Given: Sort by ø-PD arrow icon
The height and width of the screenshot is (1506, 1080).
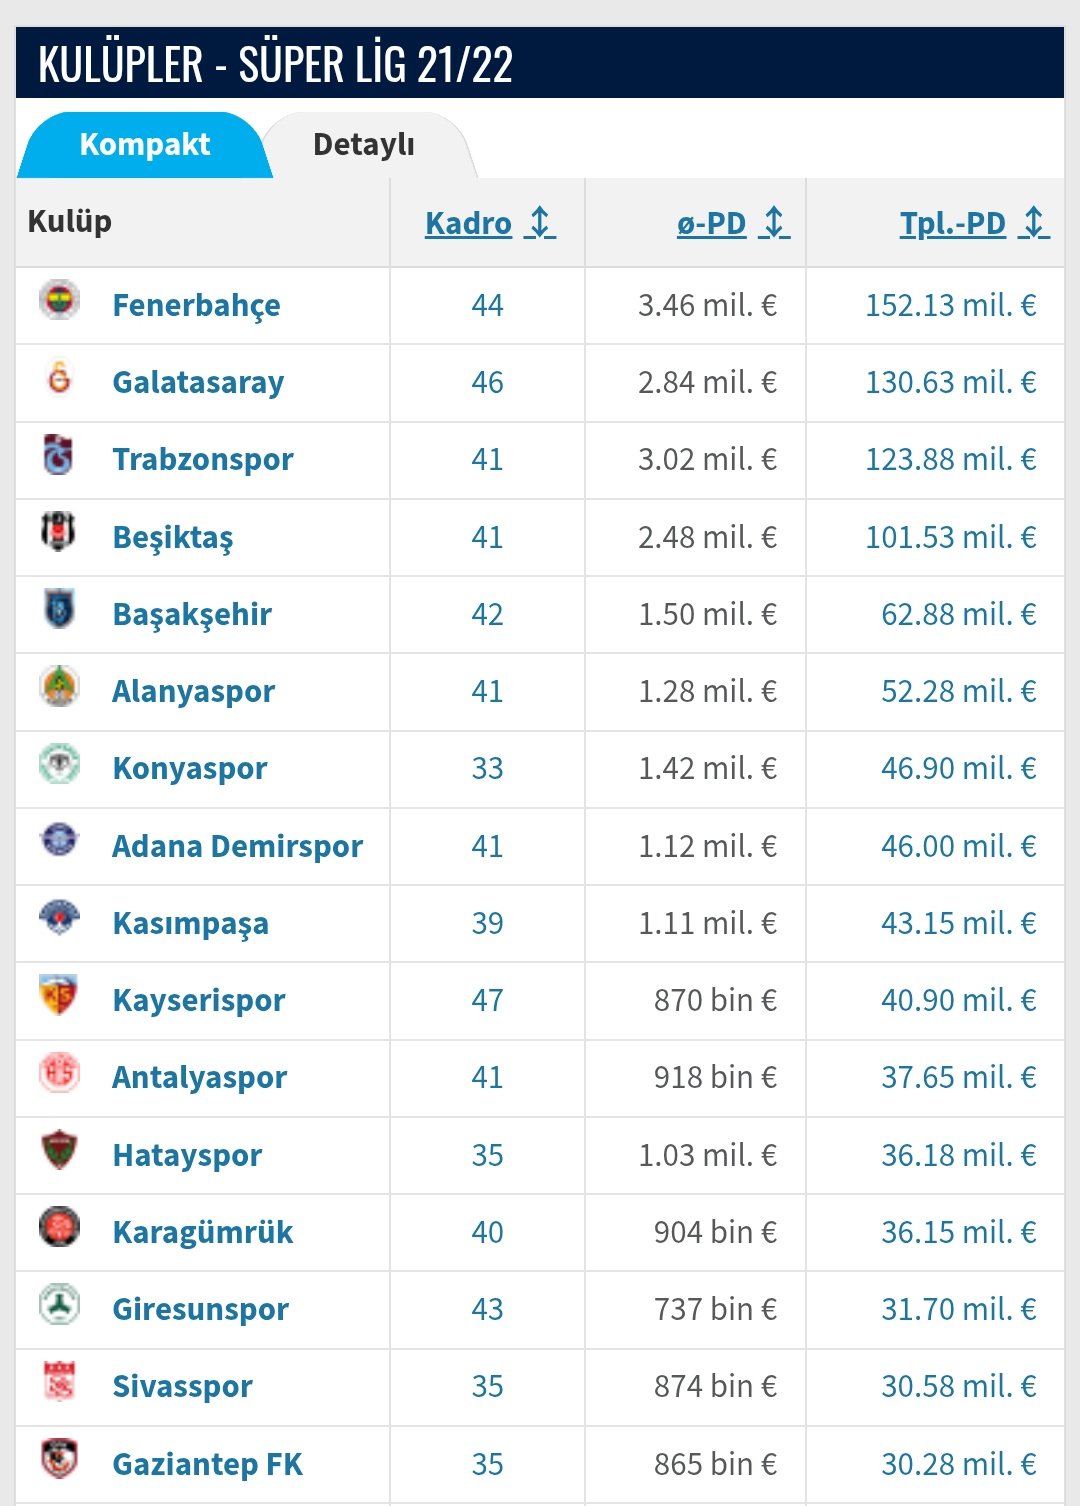Looking at the screenshot, I should [774, 222].
